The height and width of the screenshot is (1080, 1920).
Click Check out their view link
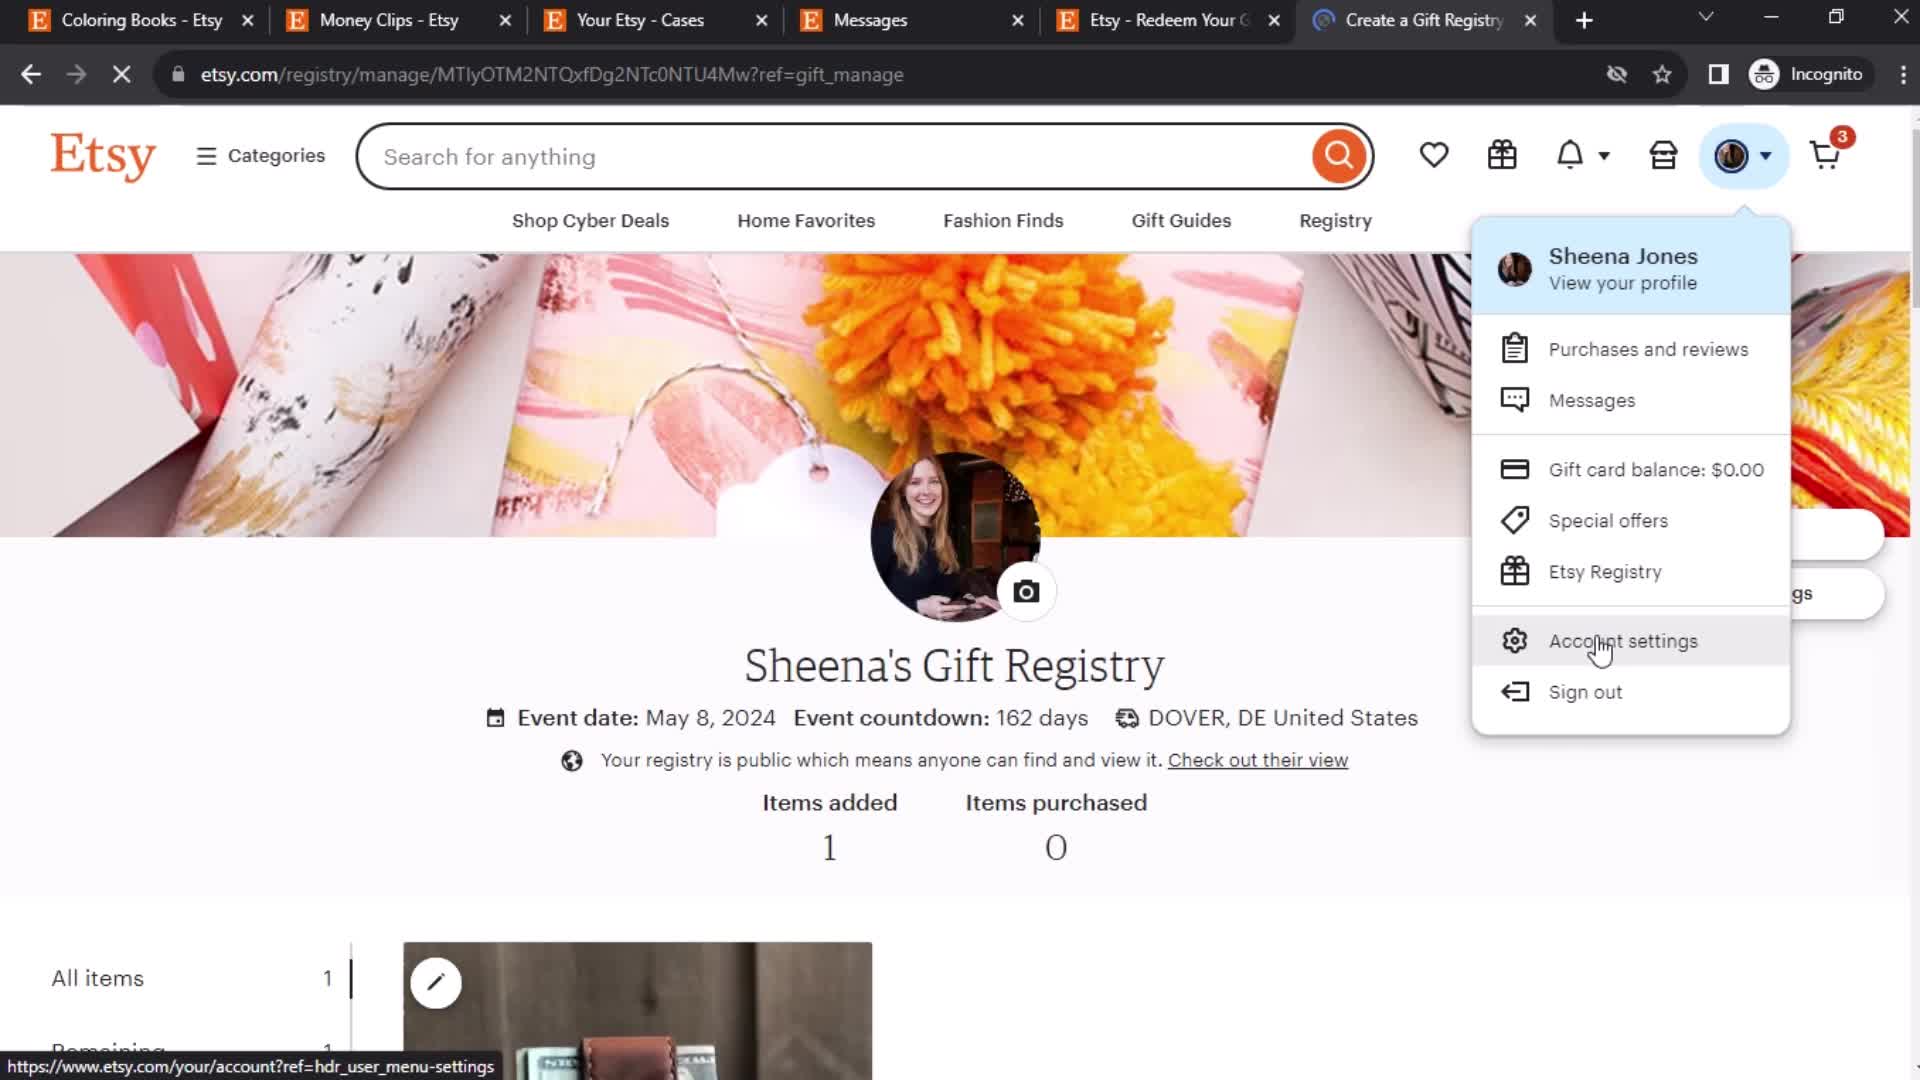[x=1257, y=760]
